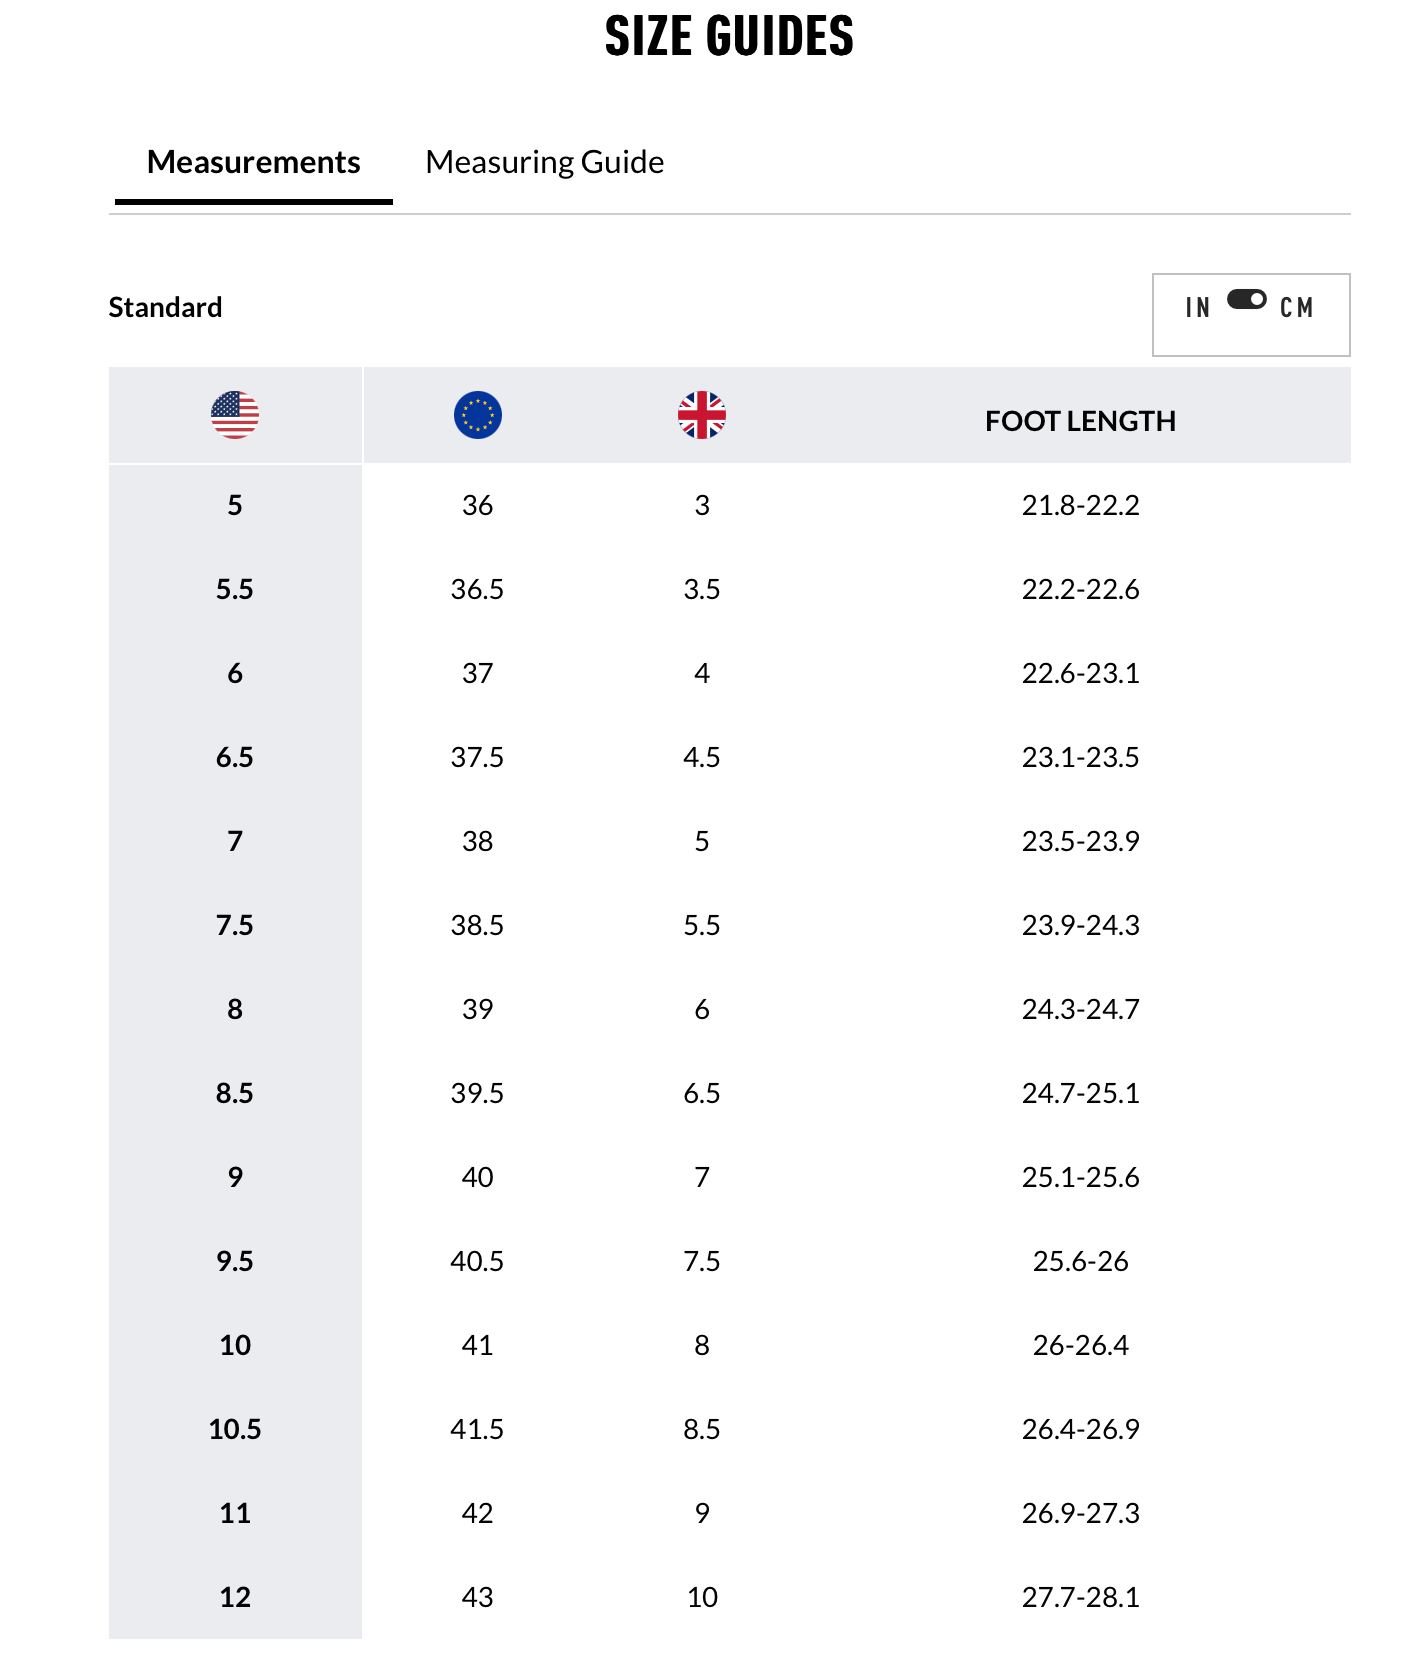Image resolution: width=1418 pixels, height=1660 pixels.
Task: Click the Standard section label
Action: 165,307
